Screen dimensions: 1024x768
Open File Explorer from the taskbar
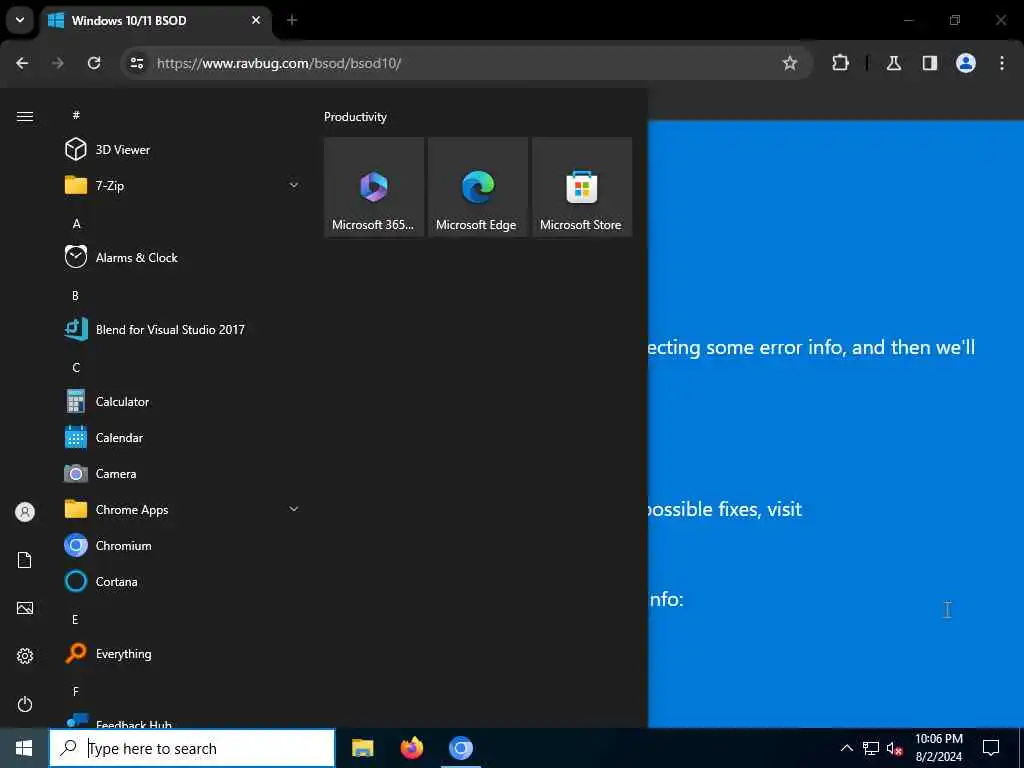(x=362, y=748)
